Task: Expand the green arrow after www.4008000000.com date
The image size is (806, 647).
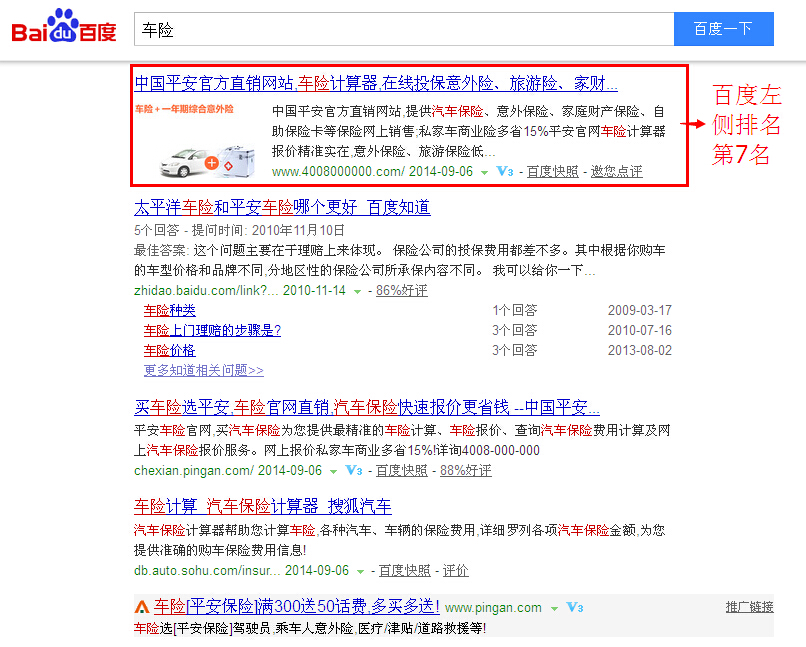Action: point(484,172)
